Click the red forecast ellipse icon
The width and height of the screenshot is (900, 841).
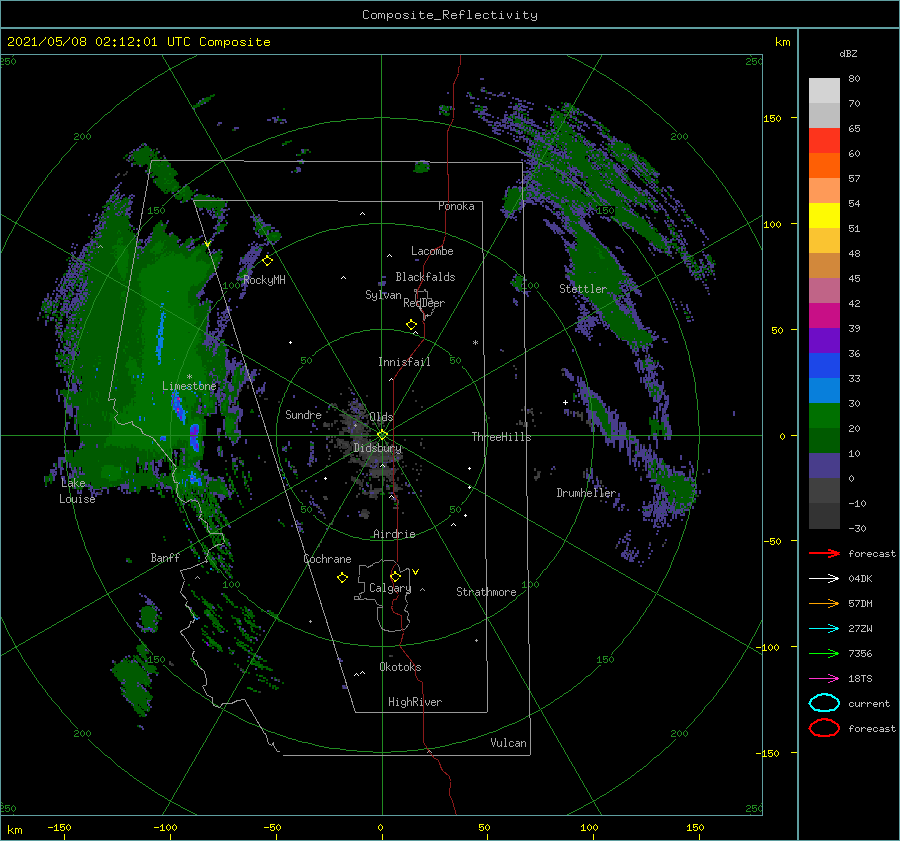point(824,728)
